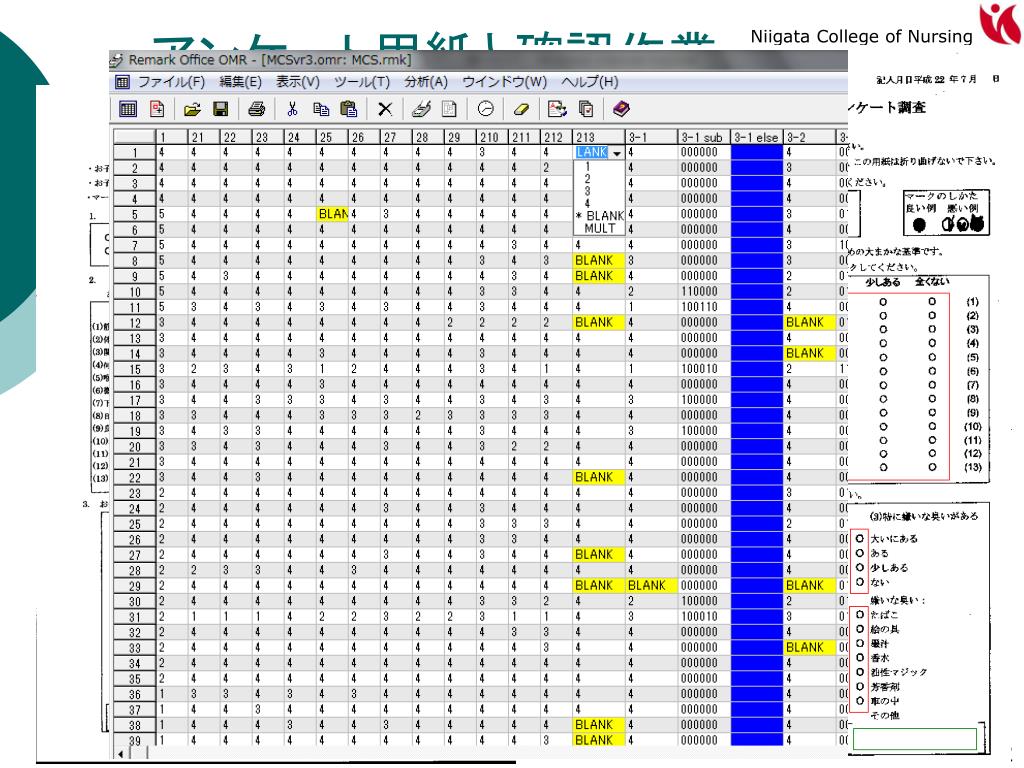Click the scroll-left arrow below the grid
Viewport: 1024px width, 768px height.
click(120, 754)
